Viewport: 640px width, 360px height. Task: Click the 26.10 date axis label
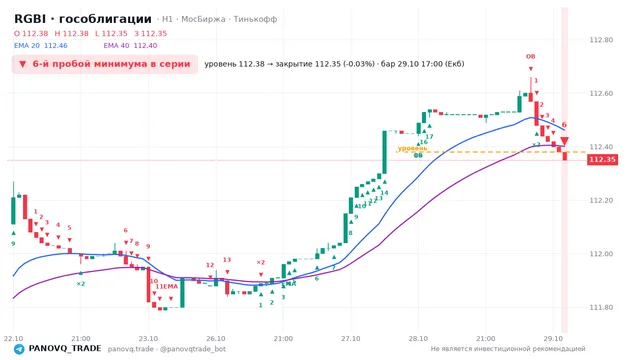216,338
